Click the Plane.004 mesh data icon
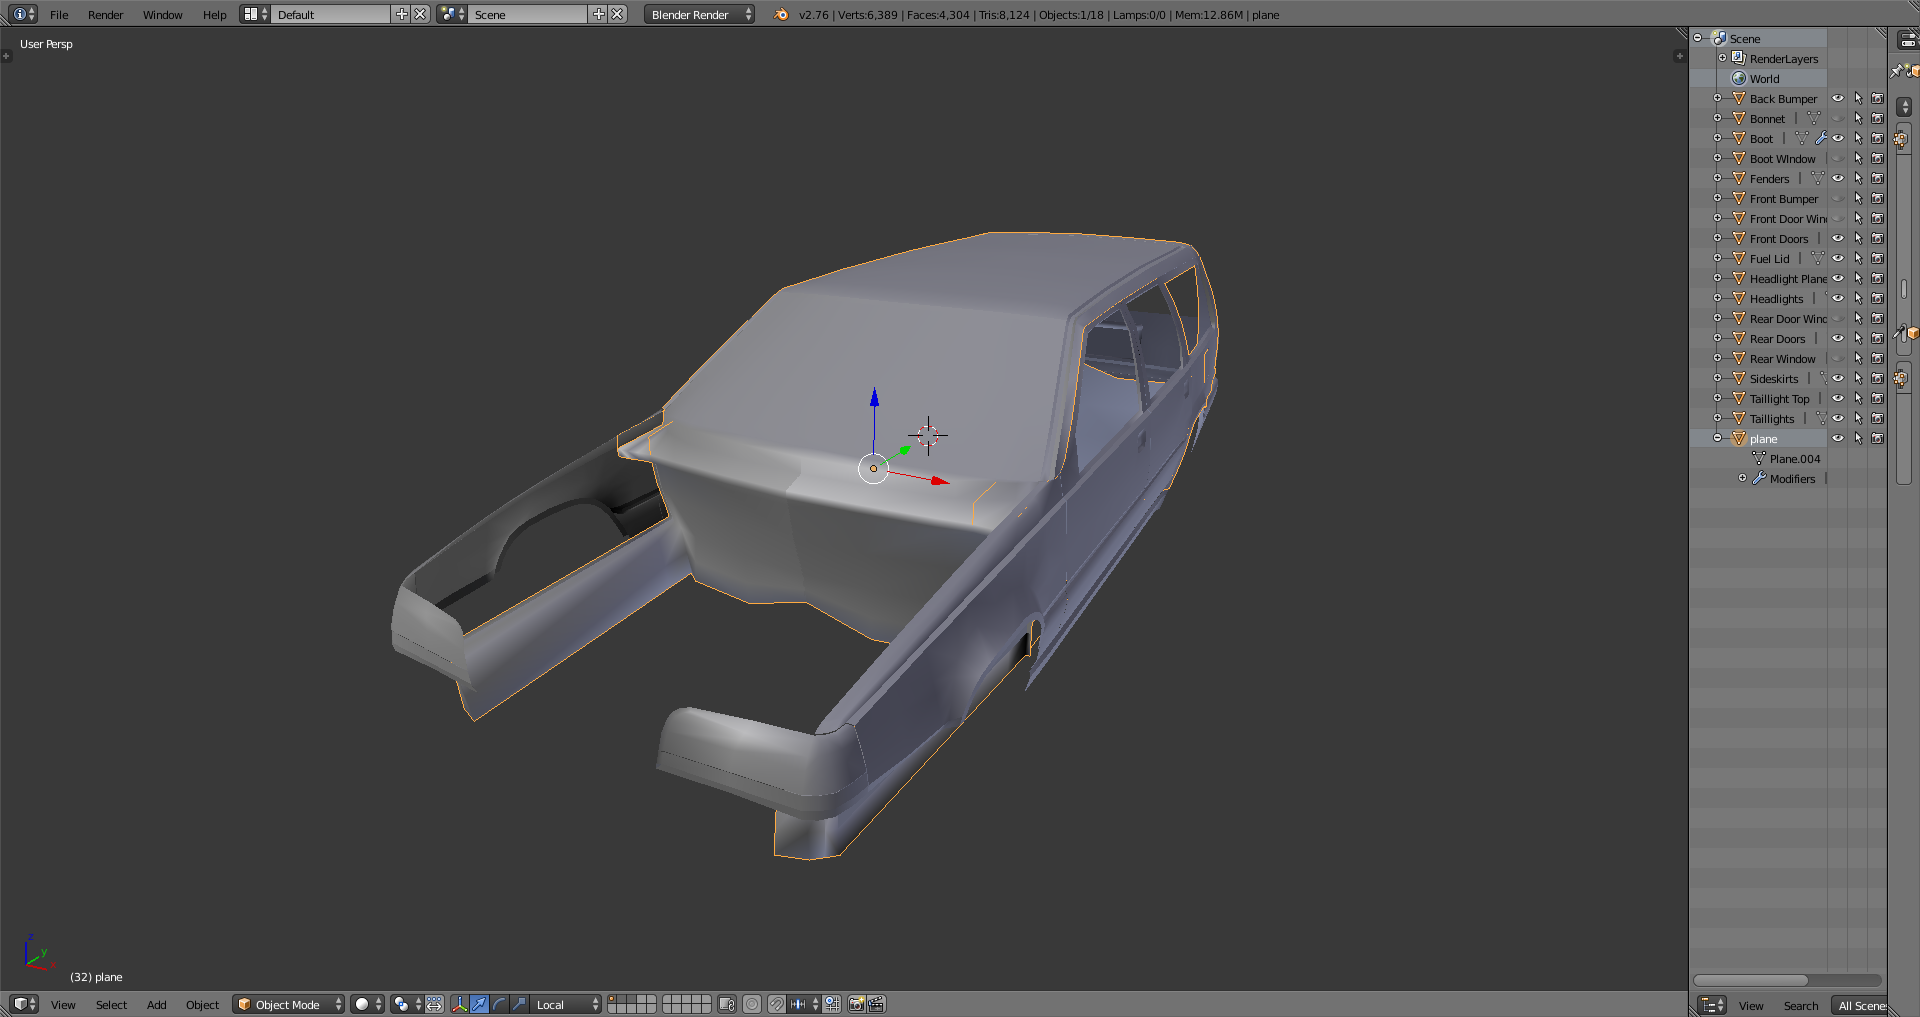1920x1017 pixels. (x=1759, y=458)
